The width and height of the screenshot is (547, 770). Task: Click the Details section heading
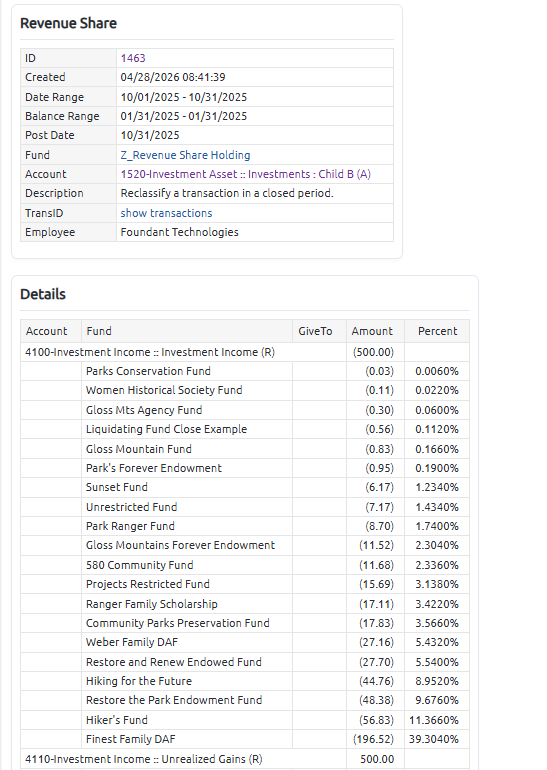43,294
